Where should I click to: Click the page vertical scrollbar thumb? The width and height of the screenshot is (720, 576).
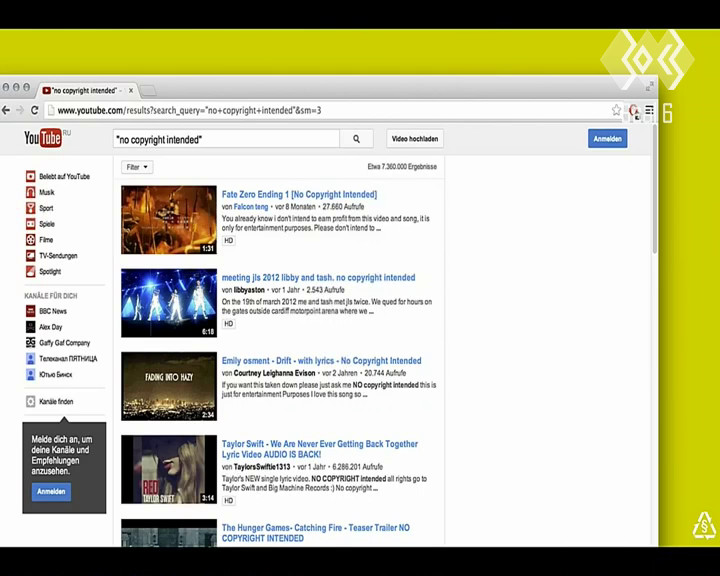pyautogui.click(x=654, y=189)
